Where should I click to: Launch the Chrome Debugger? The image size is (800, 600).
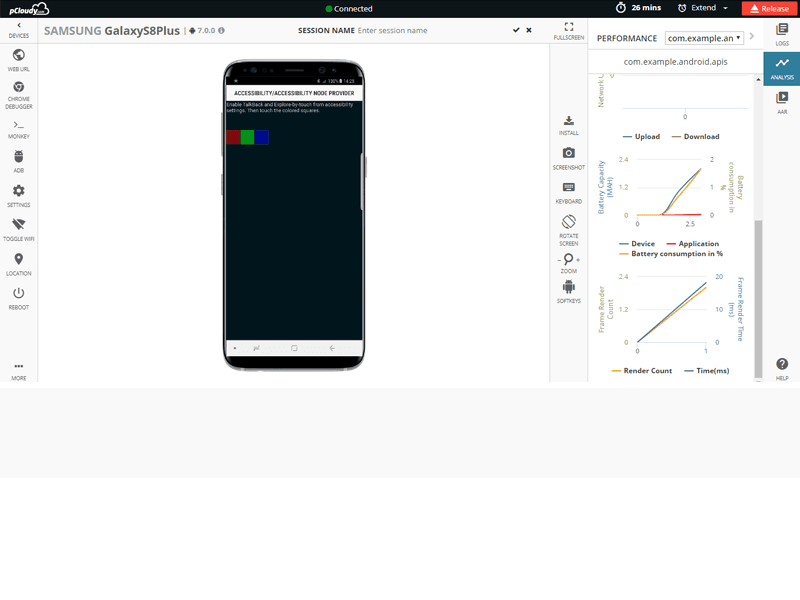(19, 95)
